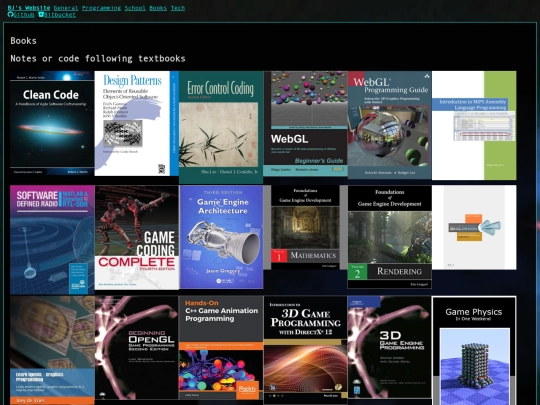Click the Github octocat icon
Viewport: 540px width, 405px height.
coord(10,14)
